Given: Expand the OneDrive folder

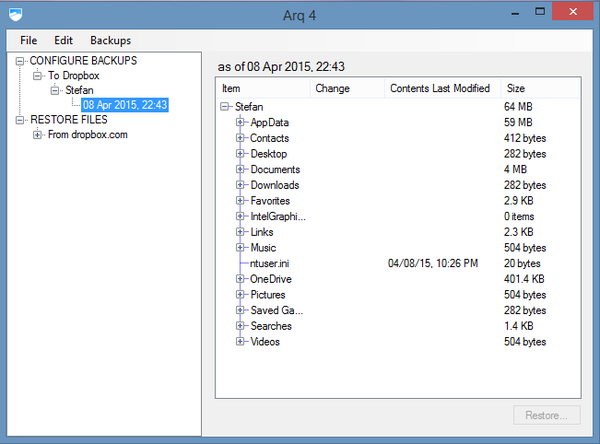Looking at the screenshot, I should [x=240, y=279].
